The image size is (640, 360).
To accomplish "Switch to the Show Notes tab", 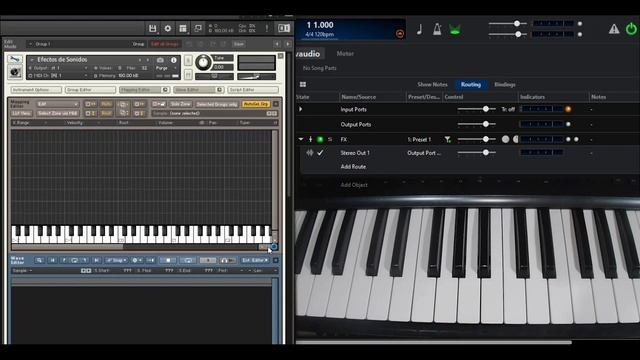I will click(x=432, y=84).
